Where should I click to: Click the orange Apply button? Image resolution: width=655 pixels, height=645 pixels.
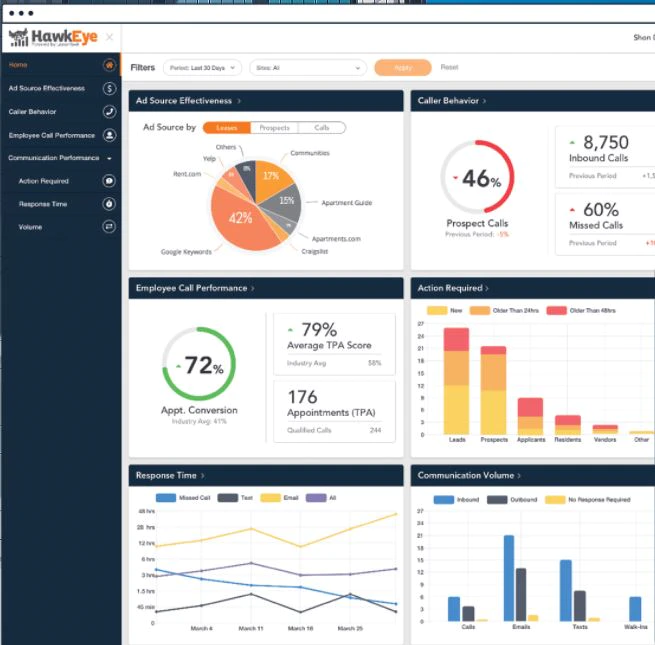pos(403,68)
